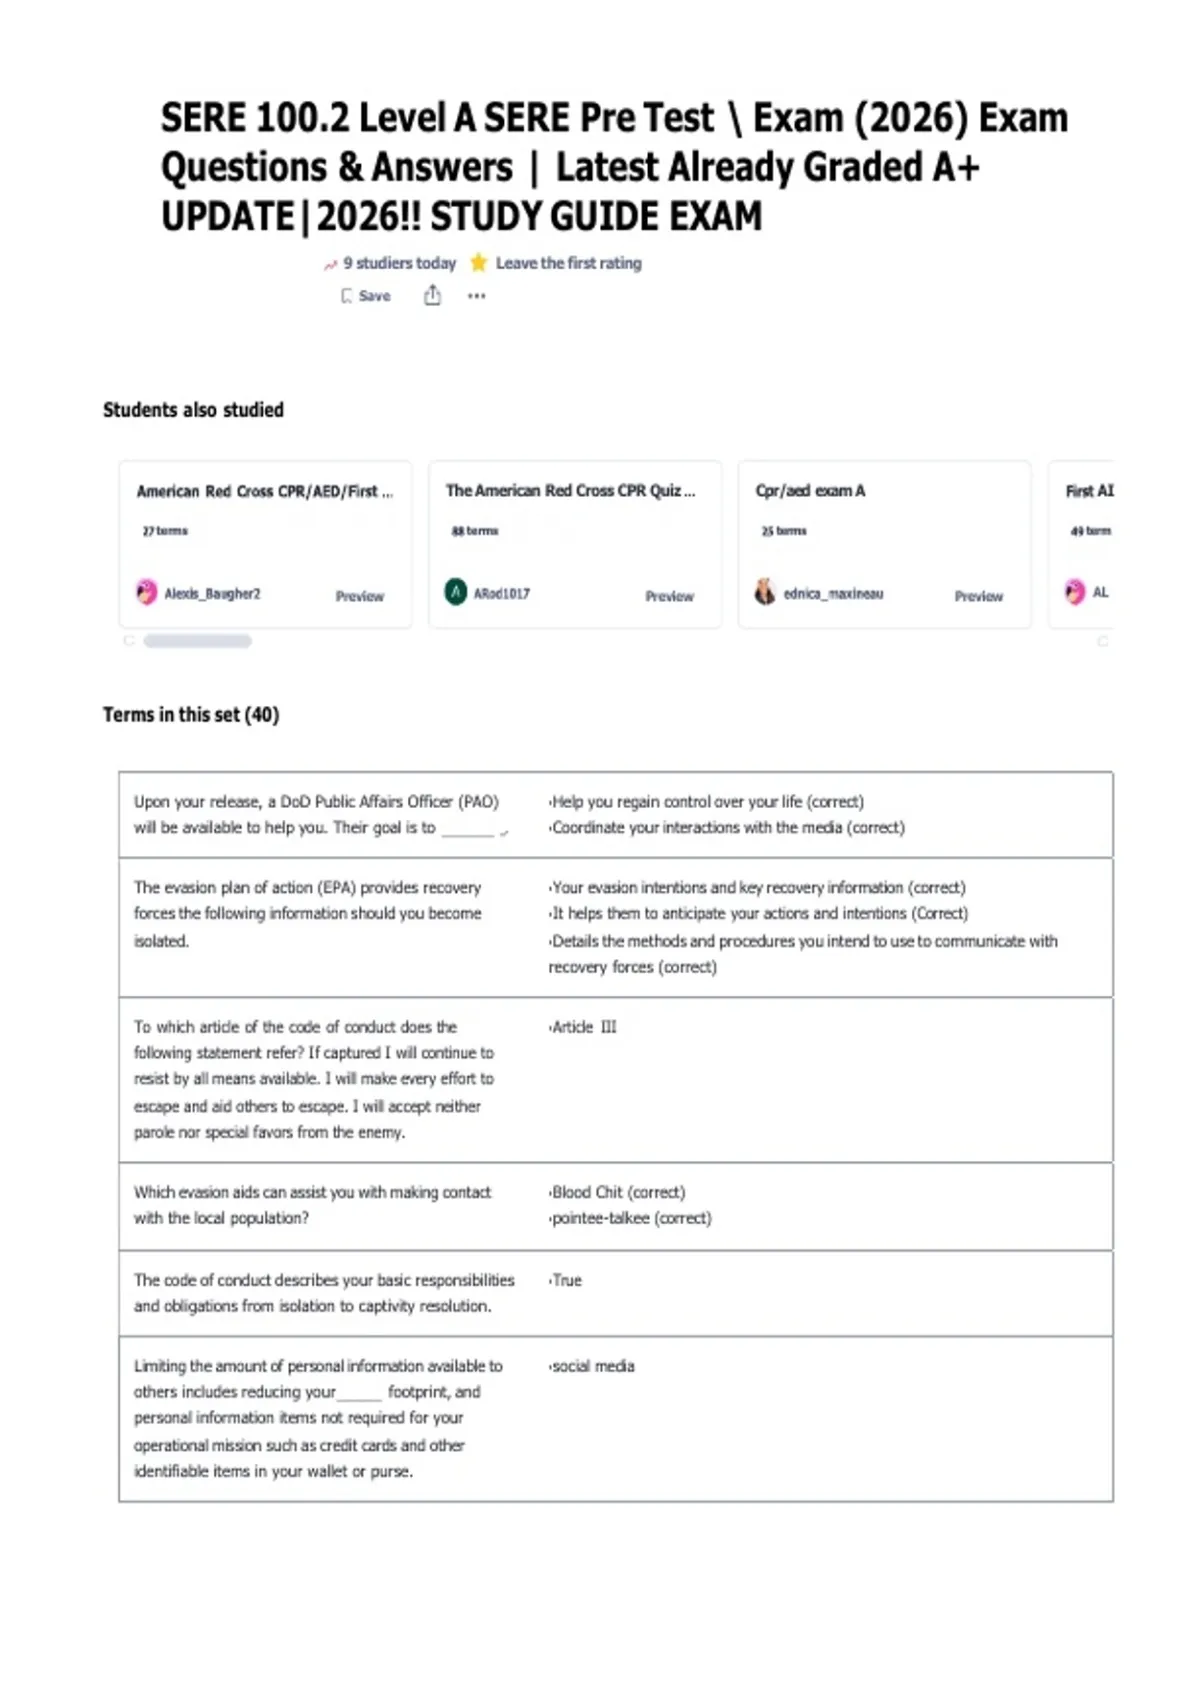This screenshot has height=1700, width=1200.
Task: Click the trending studiers arrow icon
Action: 330,265
